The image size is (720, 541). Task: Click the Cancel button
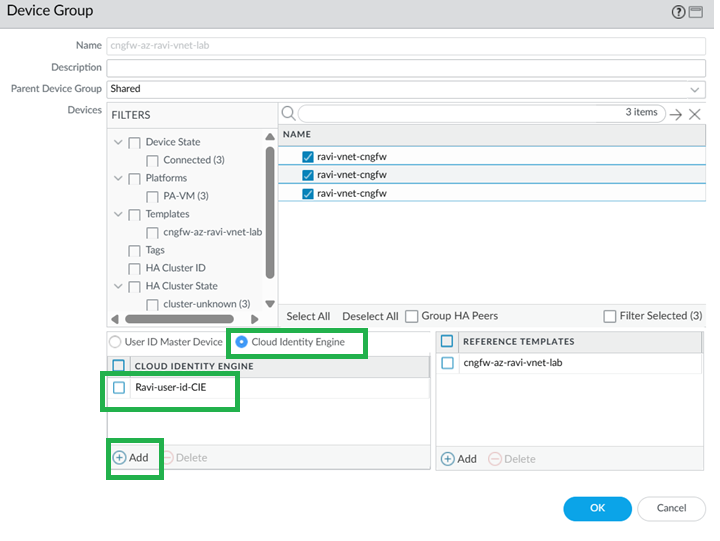tap(671, 508)
